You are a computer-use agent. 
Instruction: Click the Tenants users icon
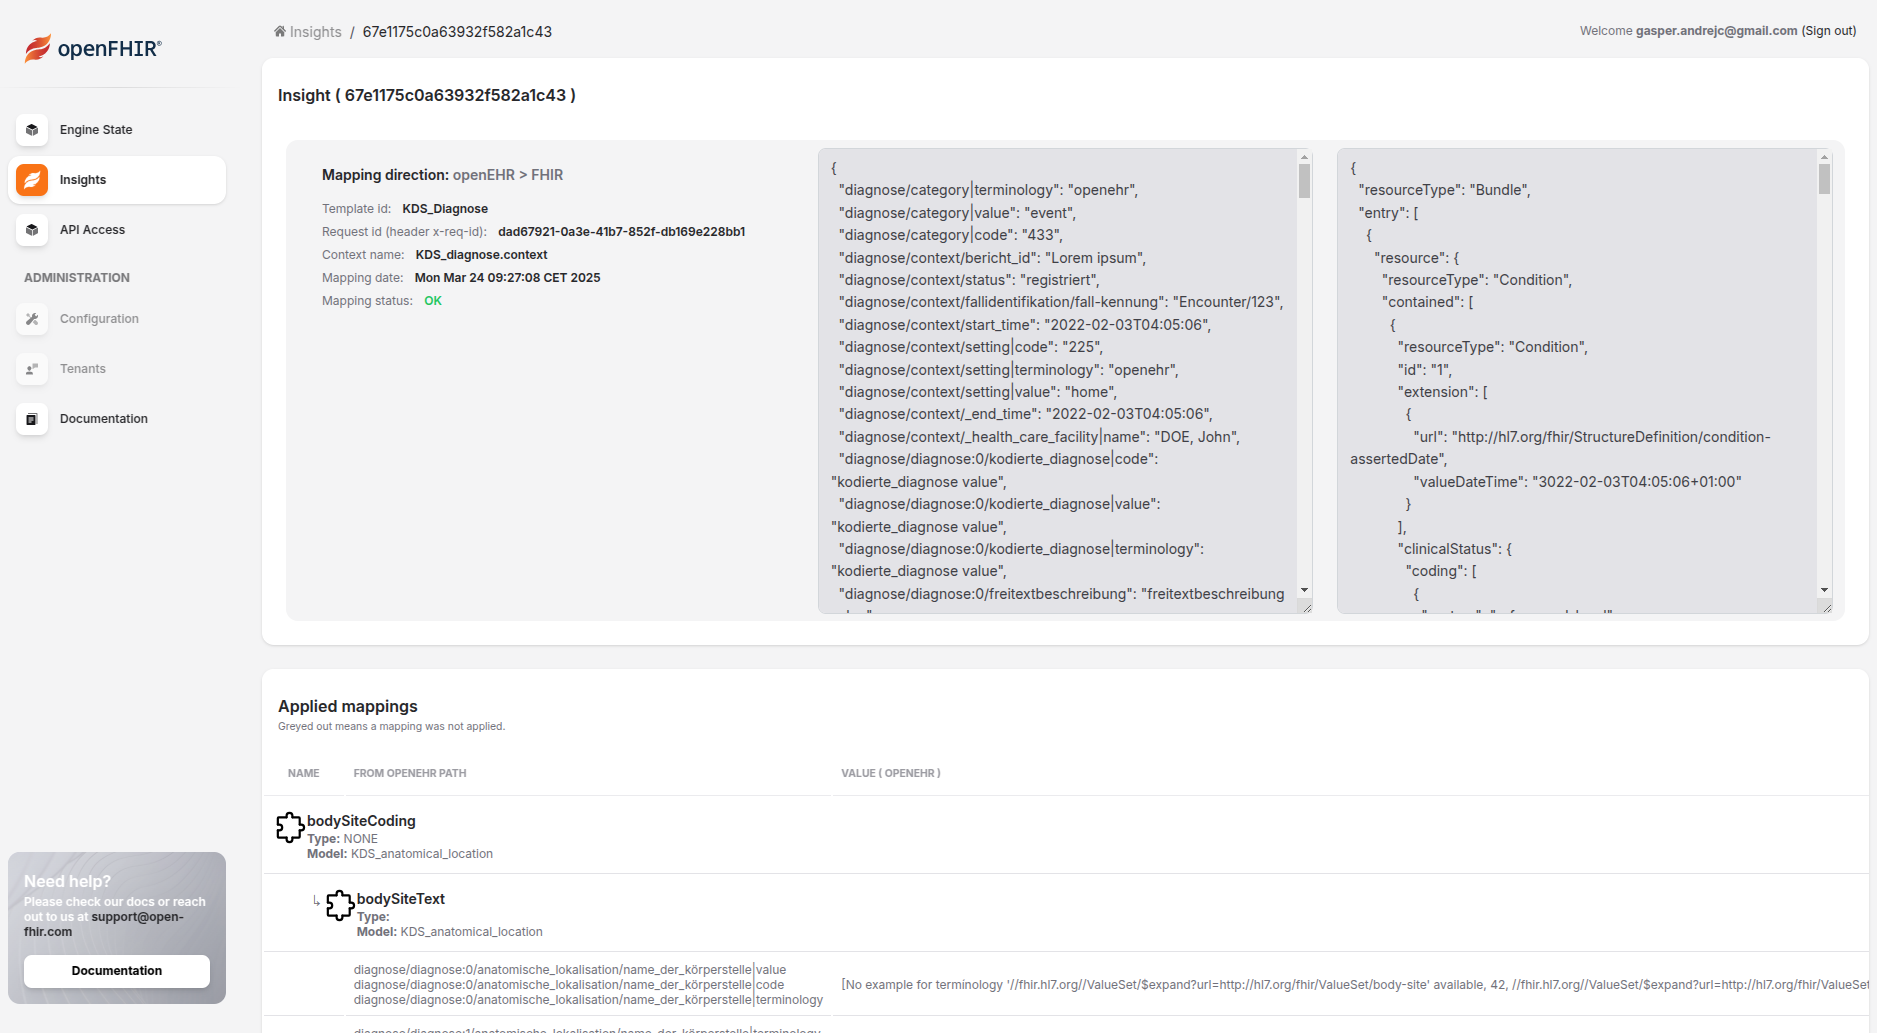click(32, 369)
